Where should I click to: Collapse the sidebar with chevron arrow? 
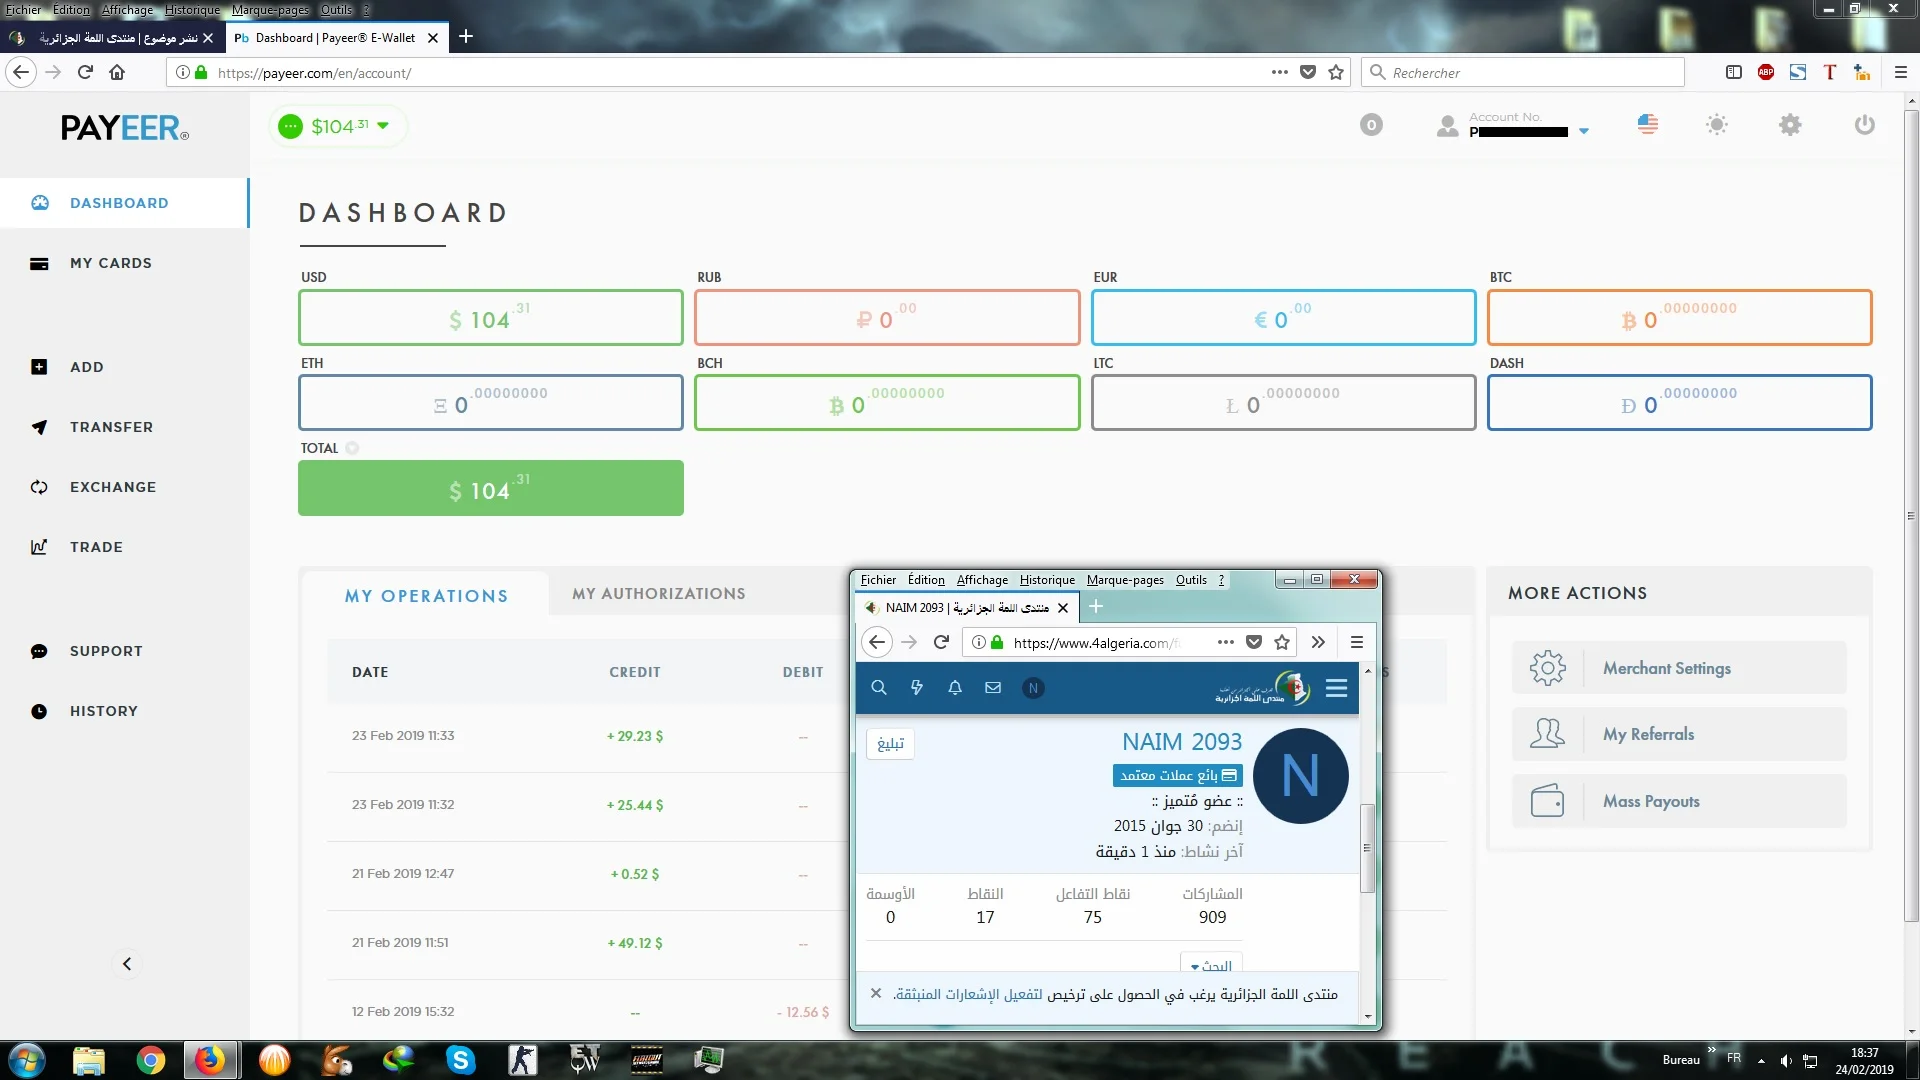click(x=127, y=964)
